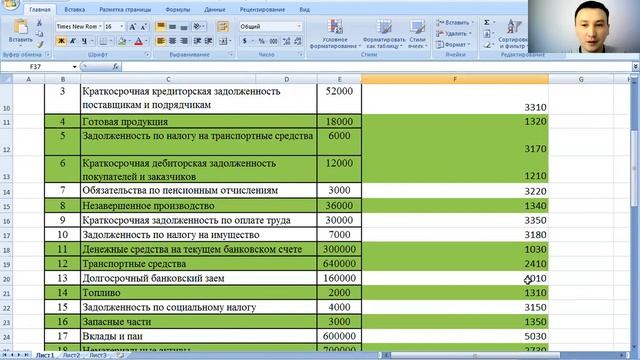Apply the comma (000) number style
This screenshot has width=640, height=360.
(x=273, y=41)
